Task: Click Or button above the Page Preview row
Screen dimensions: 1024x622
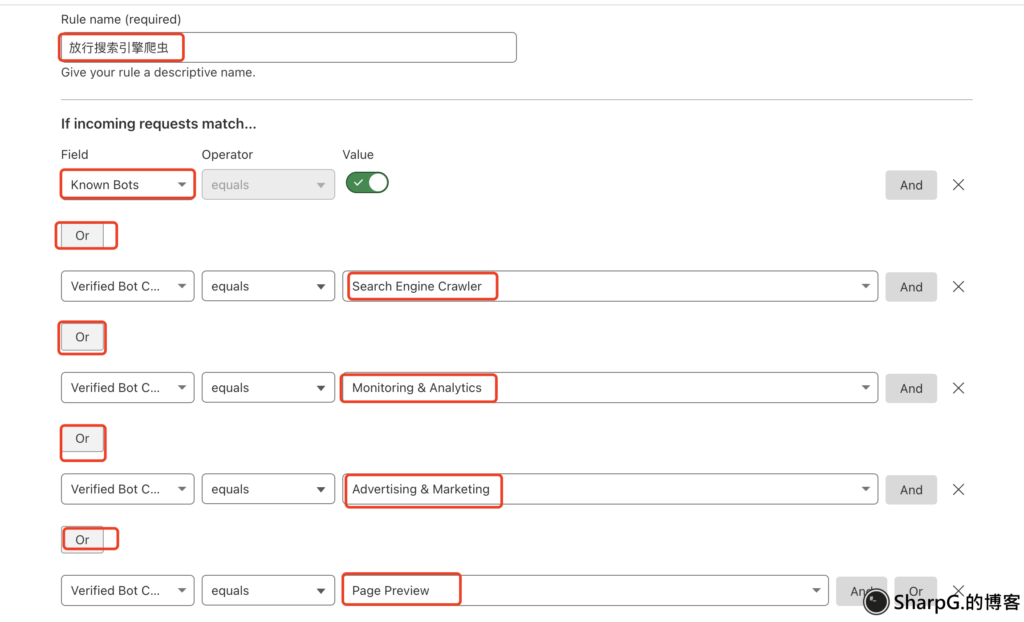Action: pyautogui.click(x=83, y=540)
